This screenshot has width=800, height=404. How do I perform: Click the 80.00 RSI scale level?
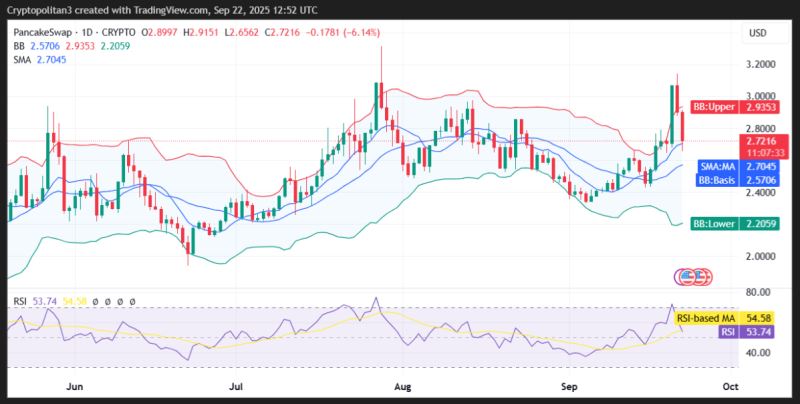[757, 292]
